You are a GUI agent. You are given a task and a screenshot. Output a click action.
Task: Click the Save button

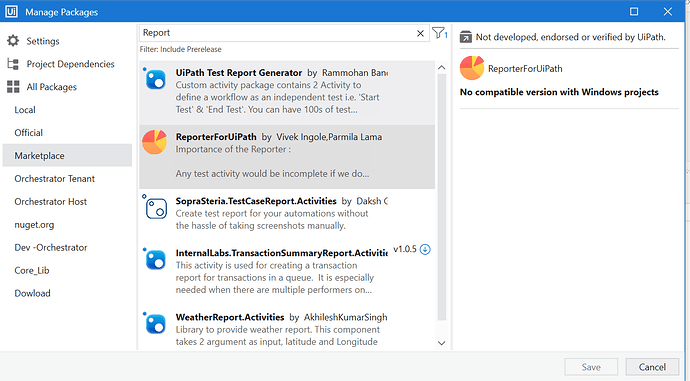coord(591,367)
